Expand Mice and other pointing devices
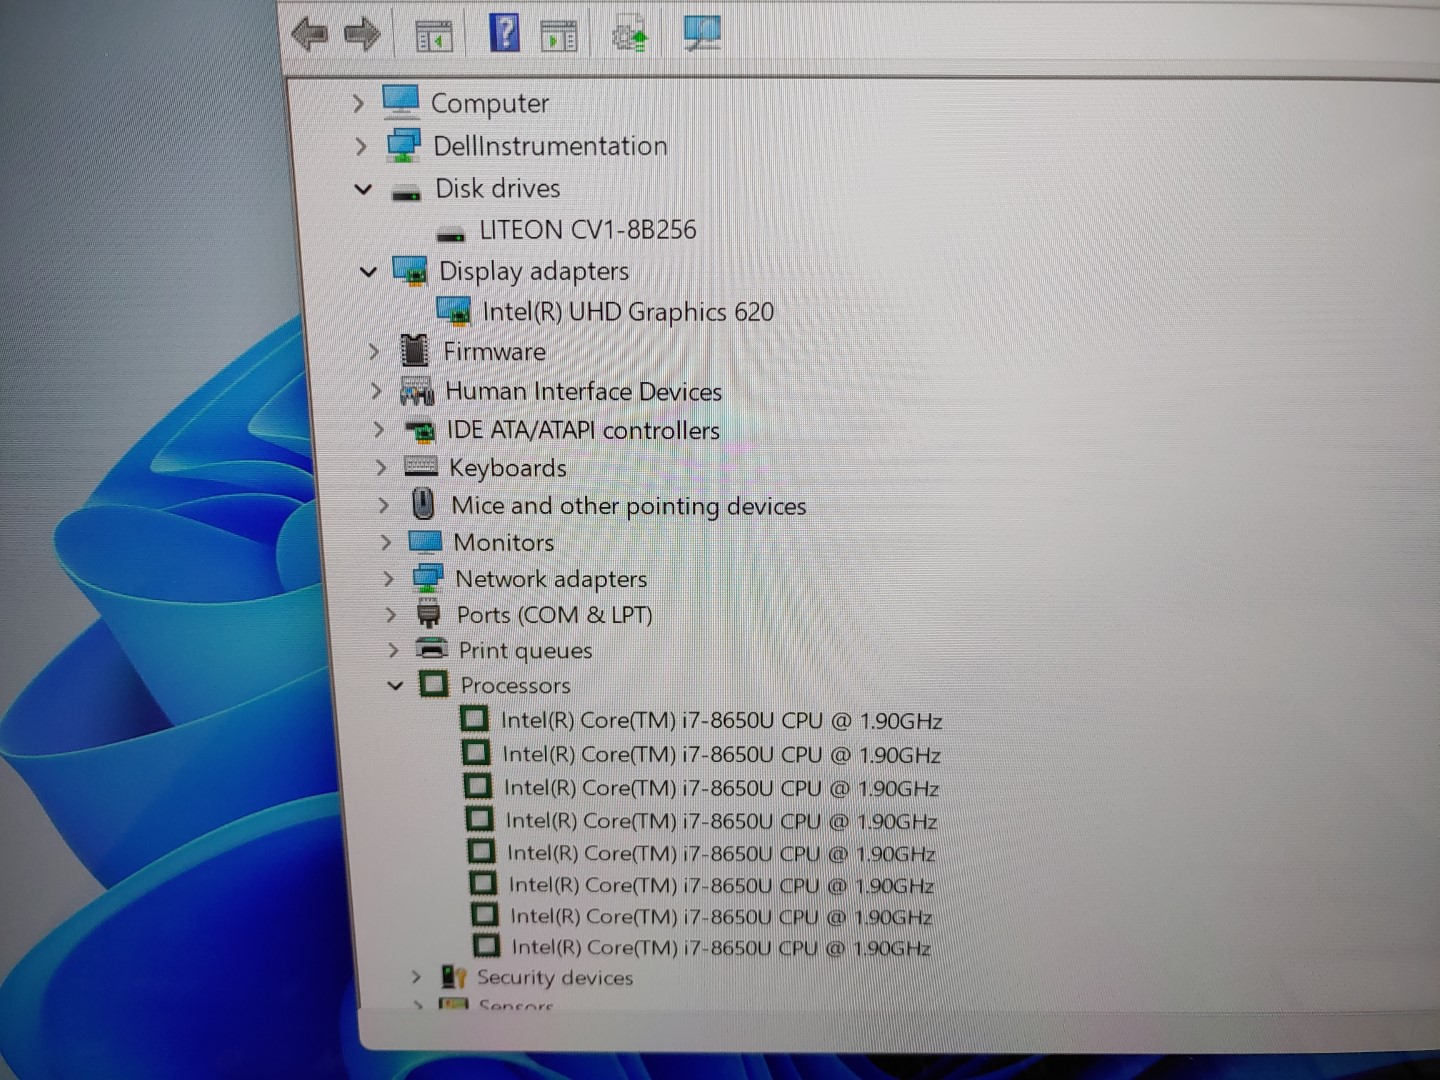The width and height of the screenshot is (1440, 1080). coord(384,505)
